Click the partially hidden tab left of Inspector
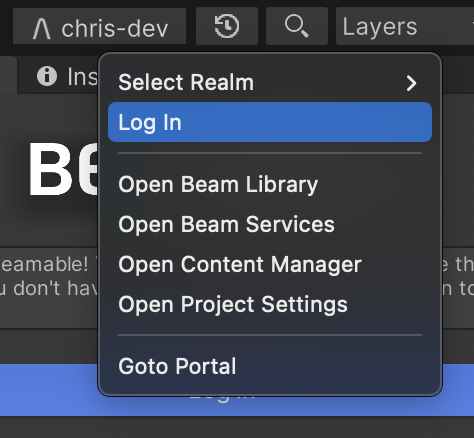 (x=8, y=75)
